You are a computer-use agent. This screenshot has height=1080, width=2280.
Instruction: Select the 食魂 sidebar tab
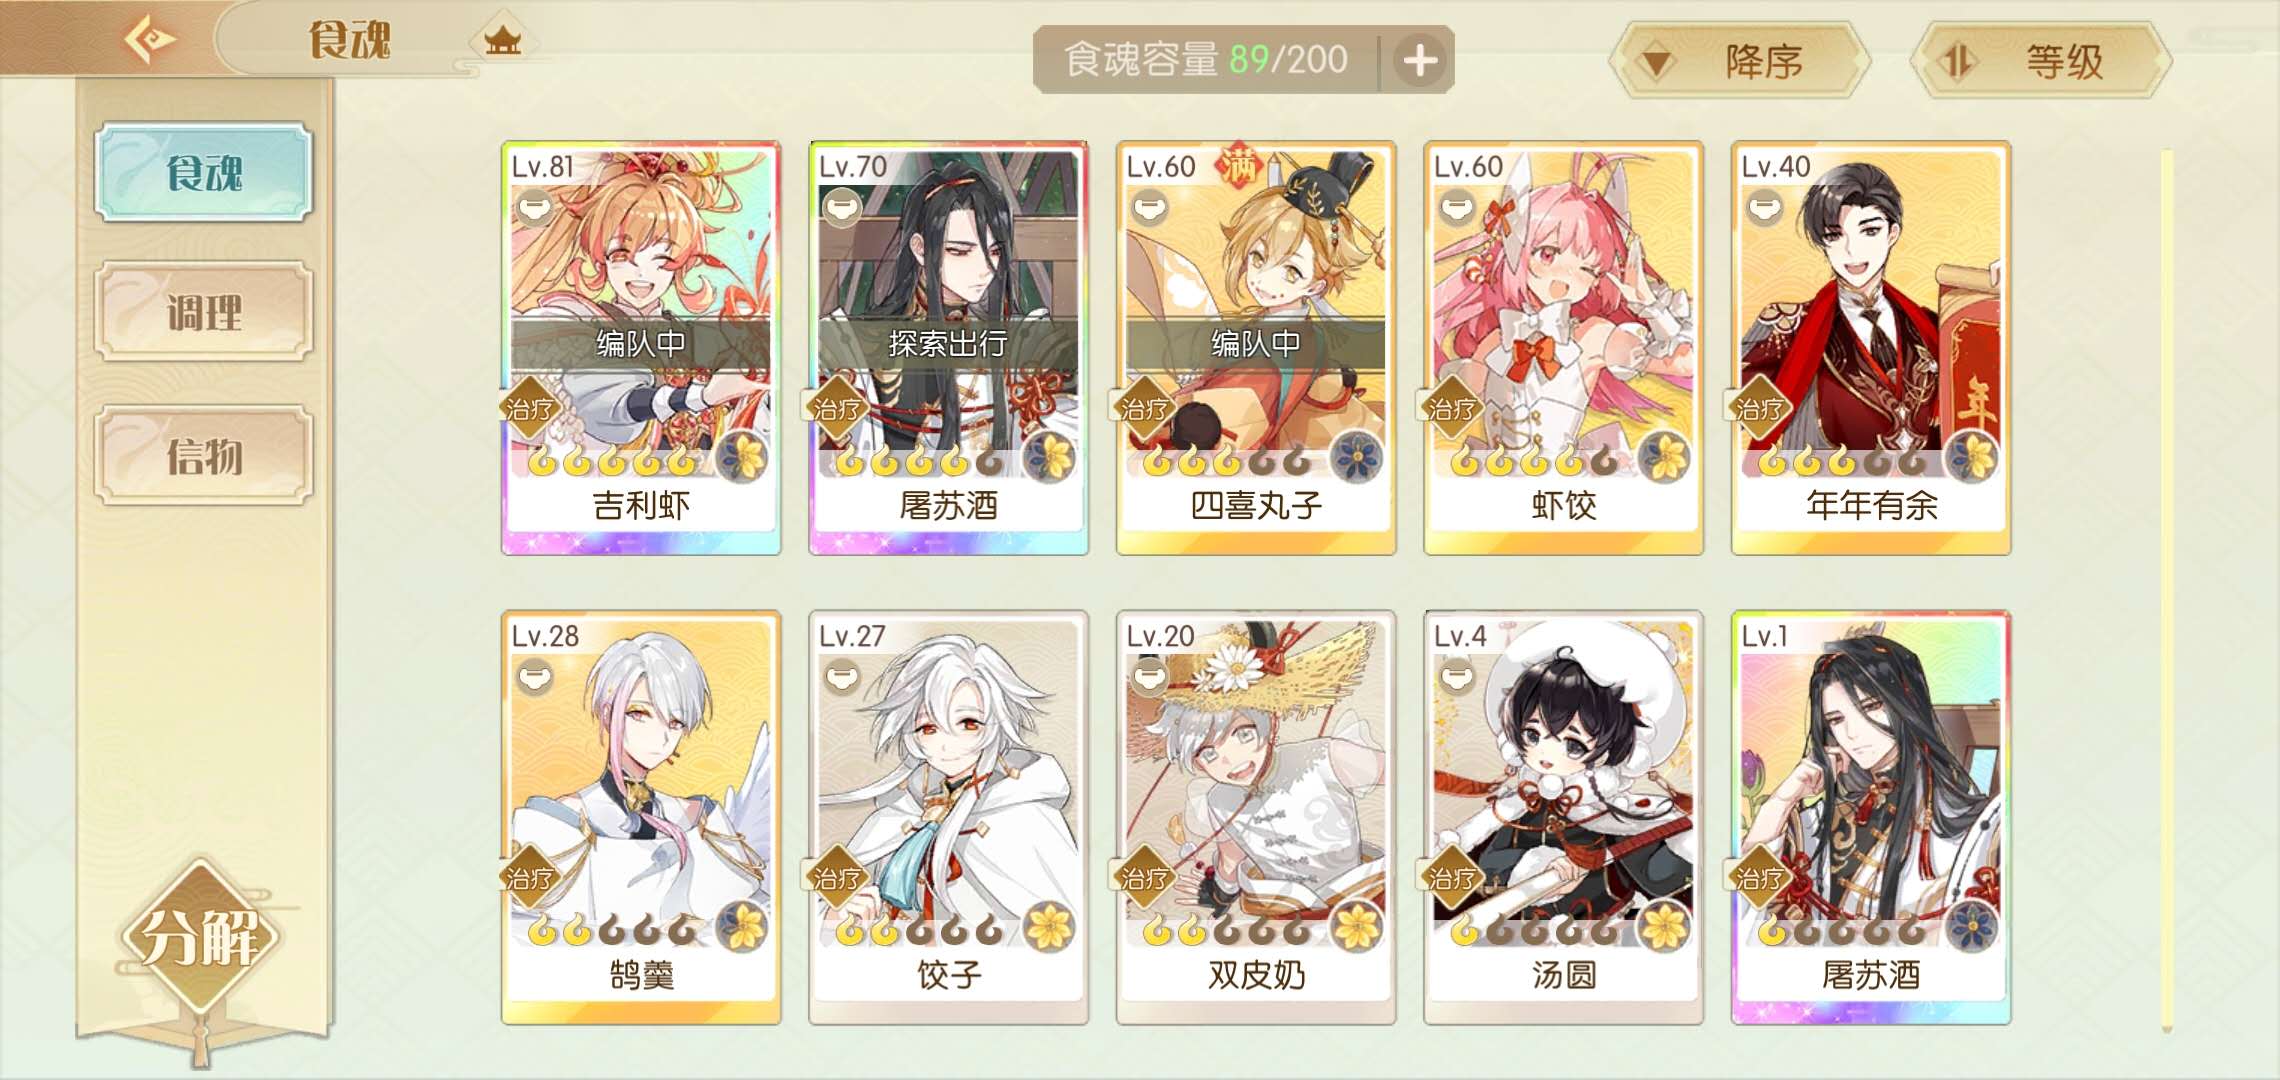pyautogui.click(x=204, y=172)
